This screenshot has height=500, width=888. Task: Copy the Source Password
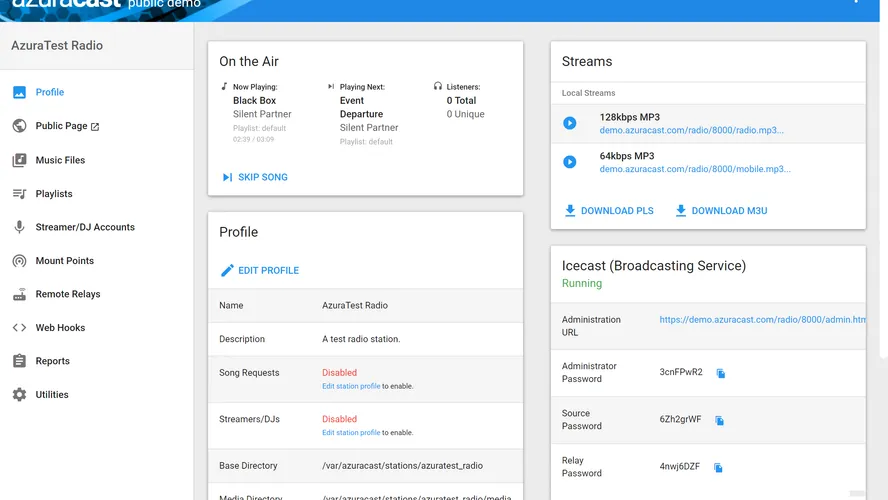coord(720,420)
